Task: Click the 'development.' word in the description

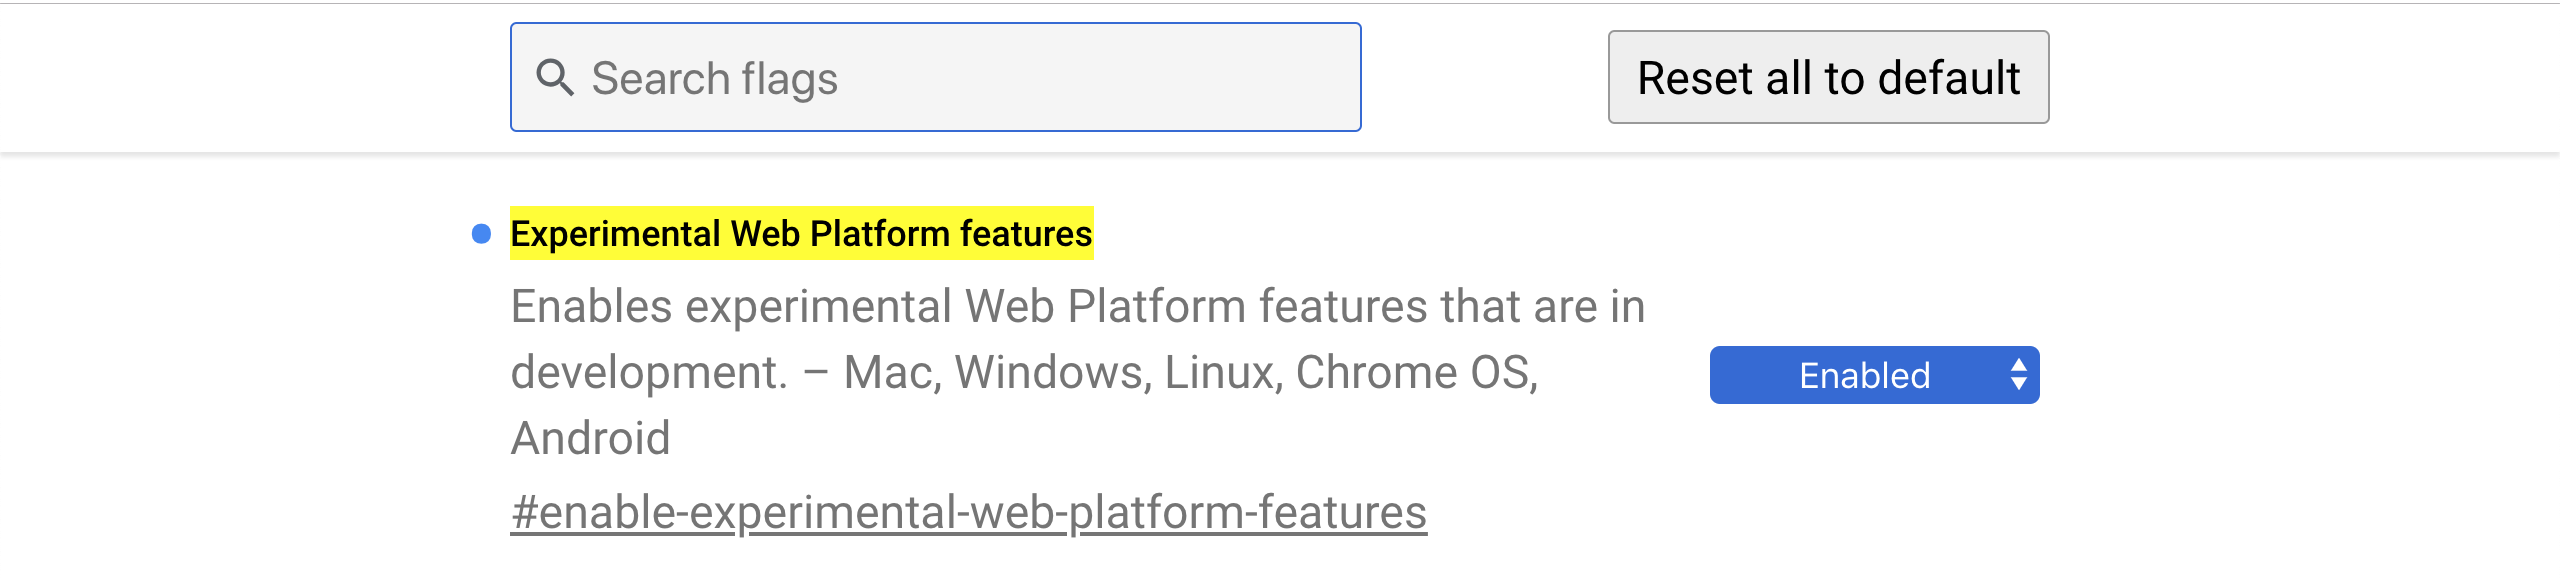Action: (648, 373)
